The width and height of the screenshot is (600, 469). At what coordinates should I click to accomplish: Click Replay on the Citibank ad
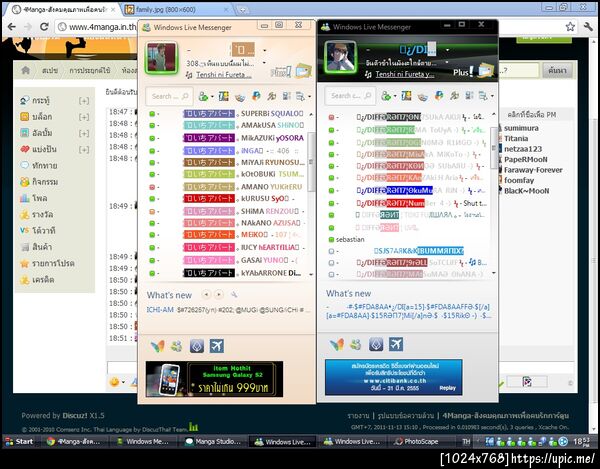click(447, 388)
